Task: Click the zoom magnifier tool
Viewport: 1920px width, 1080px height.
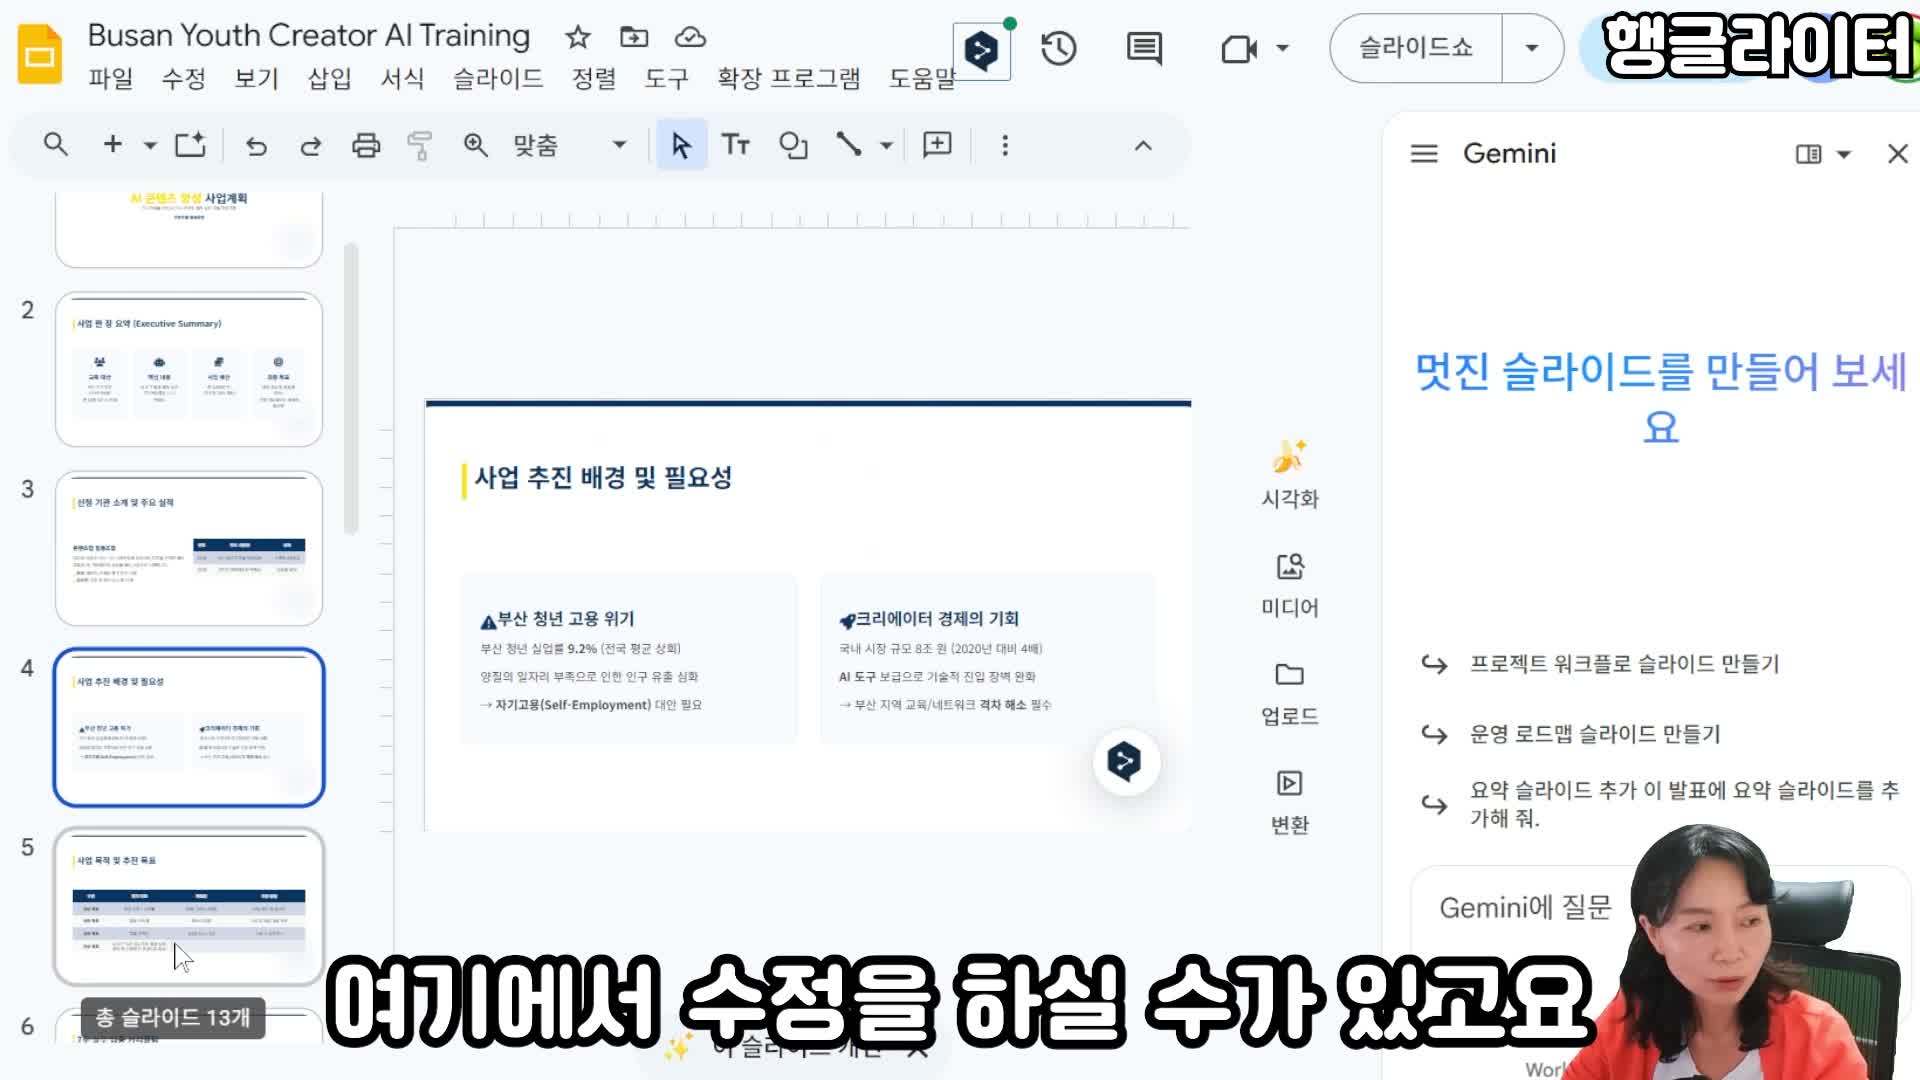Action: tap(475, 146)
